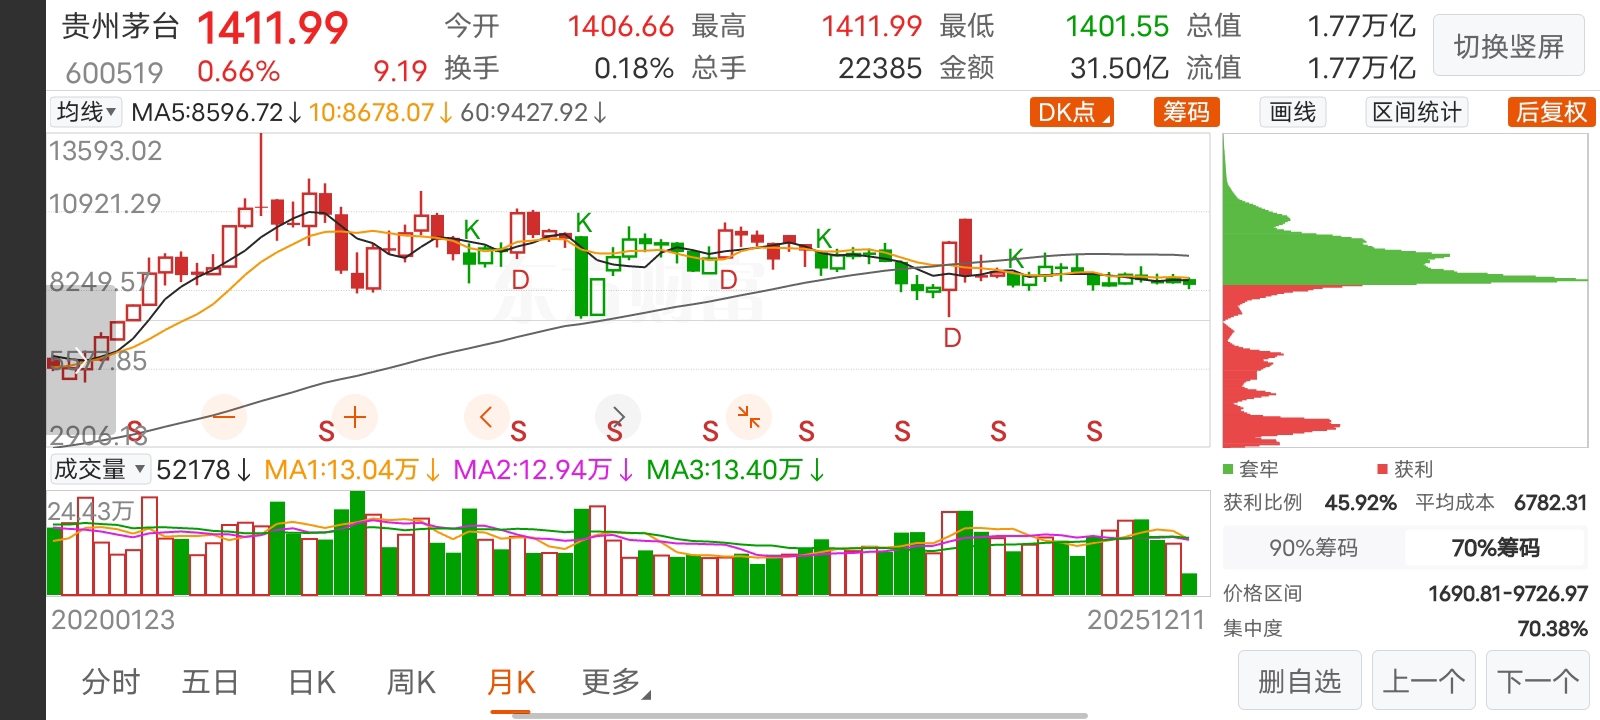Tap the 平均成本 6782.31 value
Viewport: 1600px width, 720px height.
pos(1550,502)
